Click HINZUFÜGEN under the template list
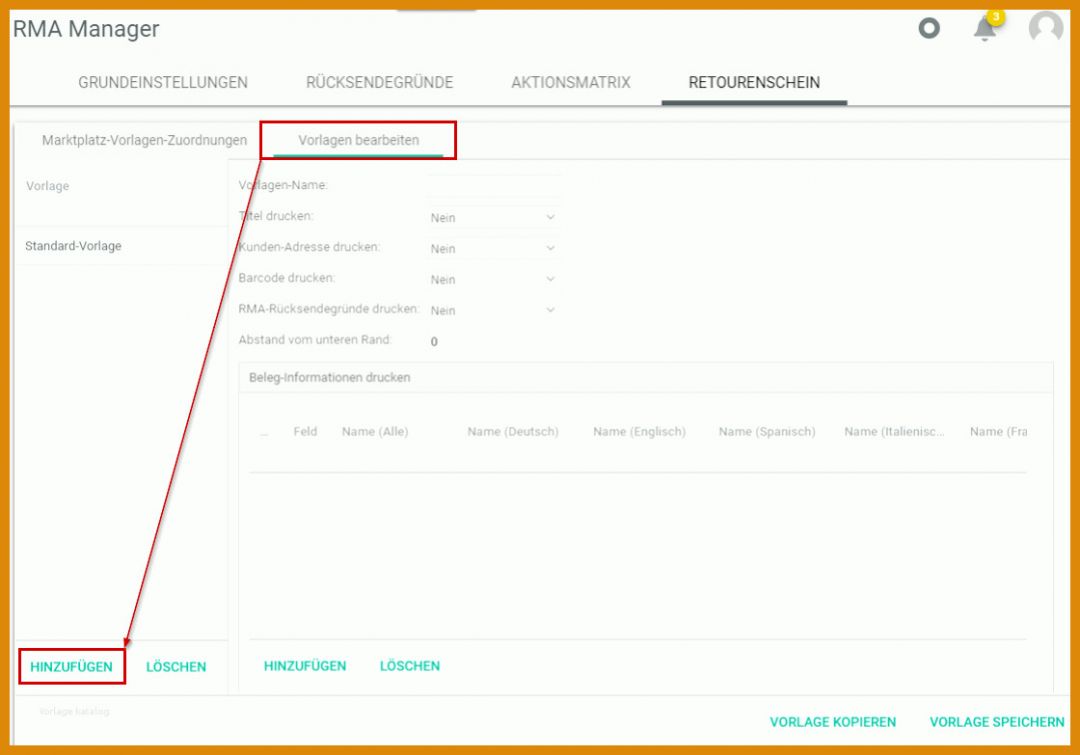The width and height of the screenshot is (1080, 755). tap(72, 667)
